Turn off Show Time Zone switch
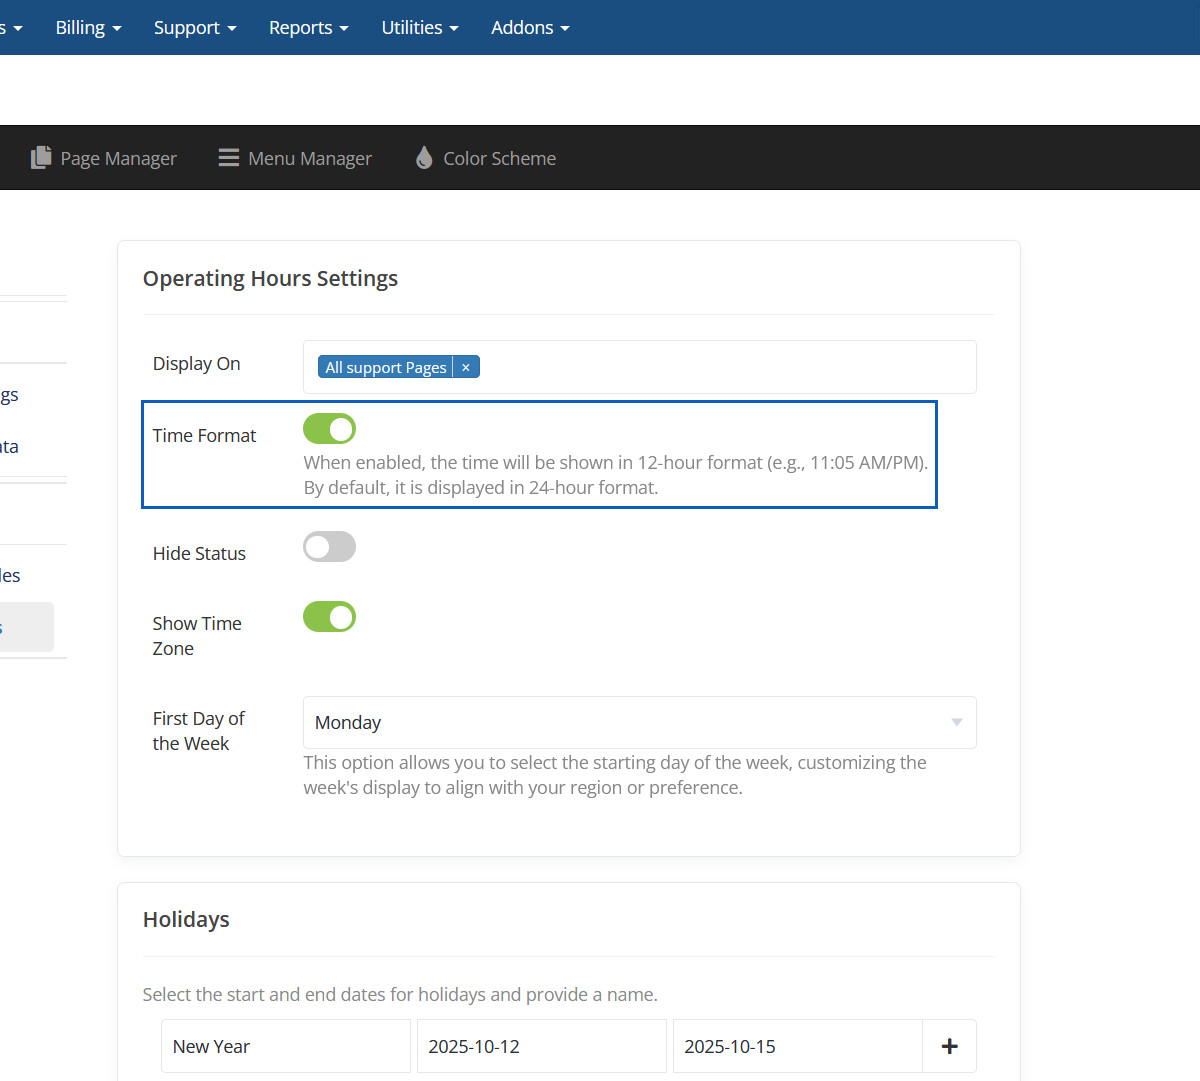This screenshot has width=1200, height=1081. pos(329,617)
